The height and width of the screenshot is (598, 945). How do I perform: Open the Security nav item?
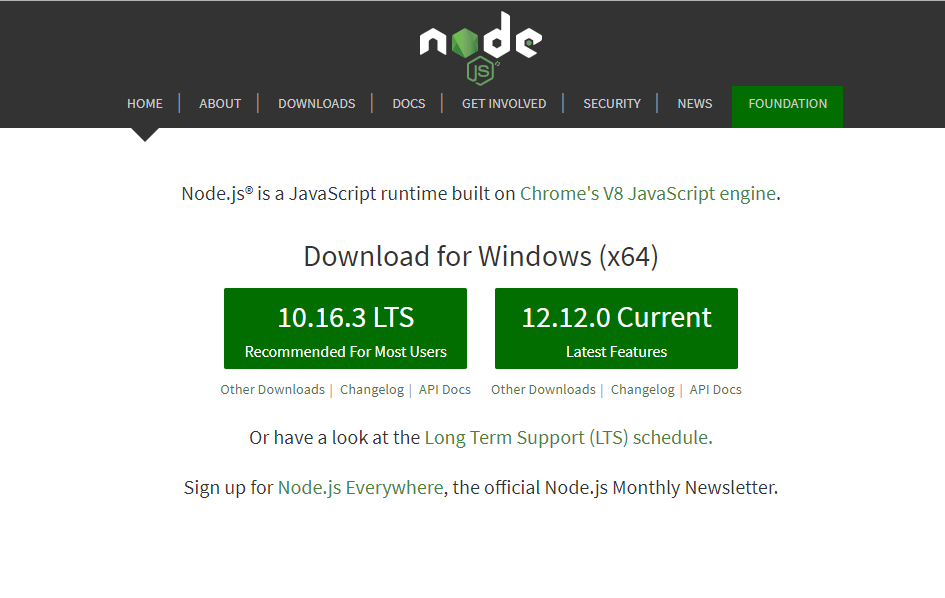click(x=612, y=104)
